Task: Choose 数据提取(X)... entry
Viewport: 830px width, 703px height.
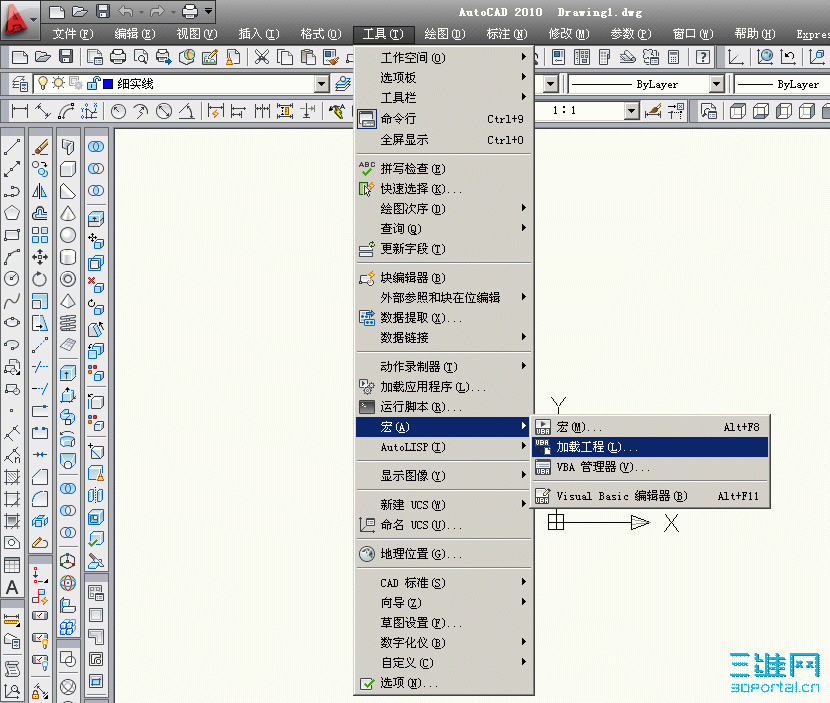Action: click(x=444, y=318)
